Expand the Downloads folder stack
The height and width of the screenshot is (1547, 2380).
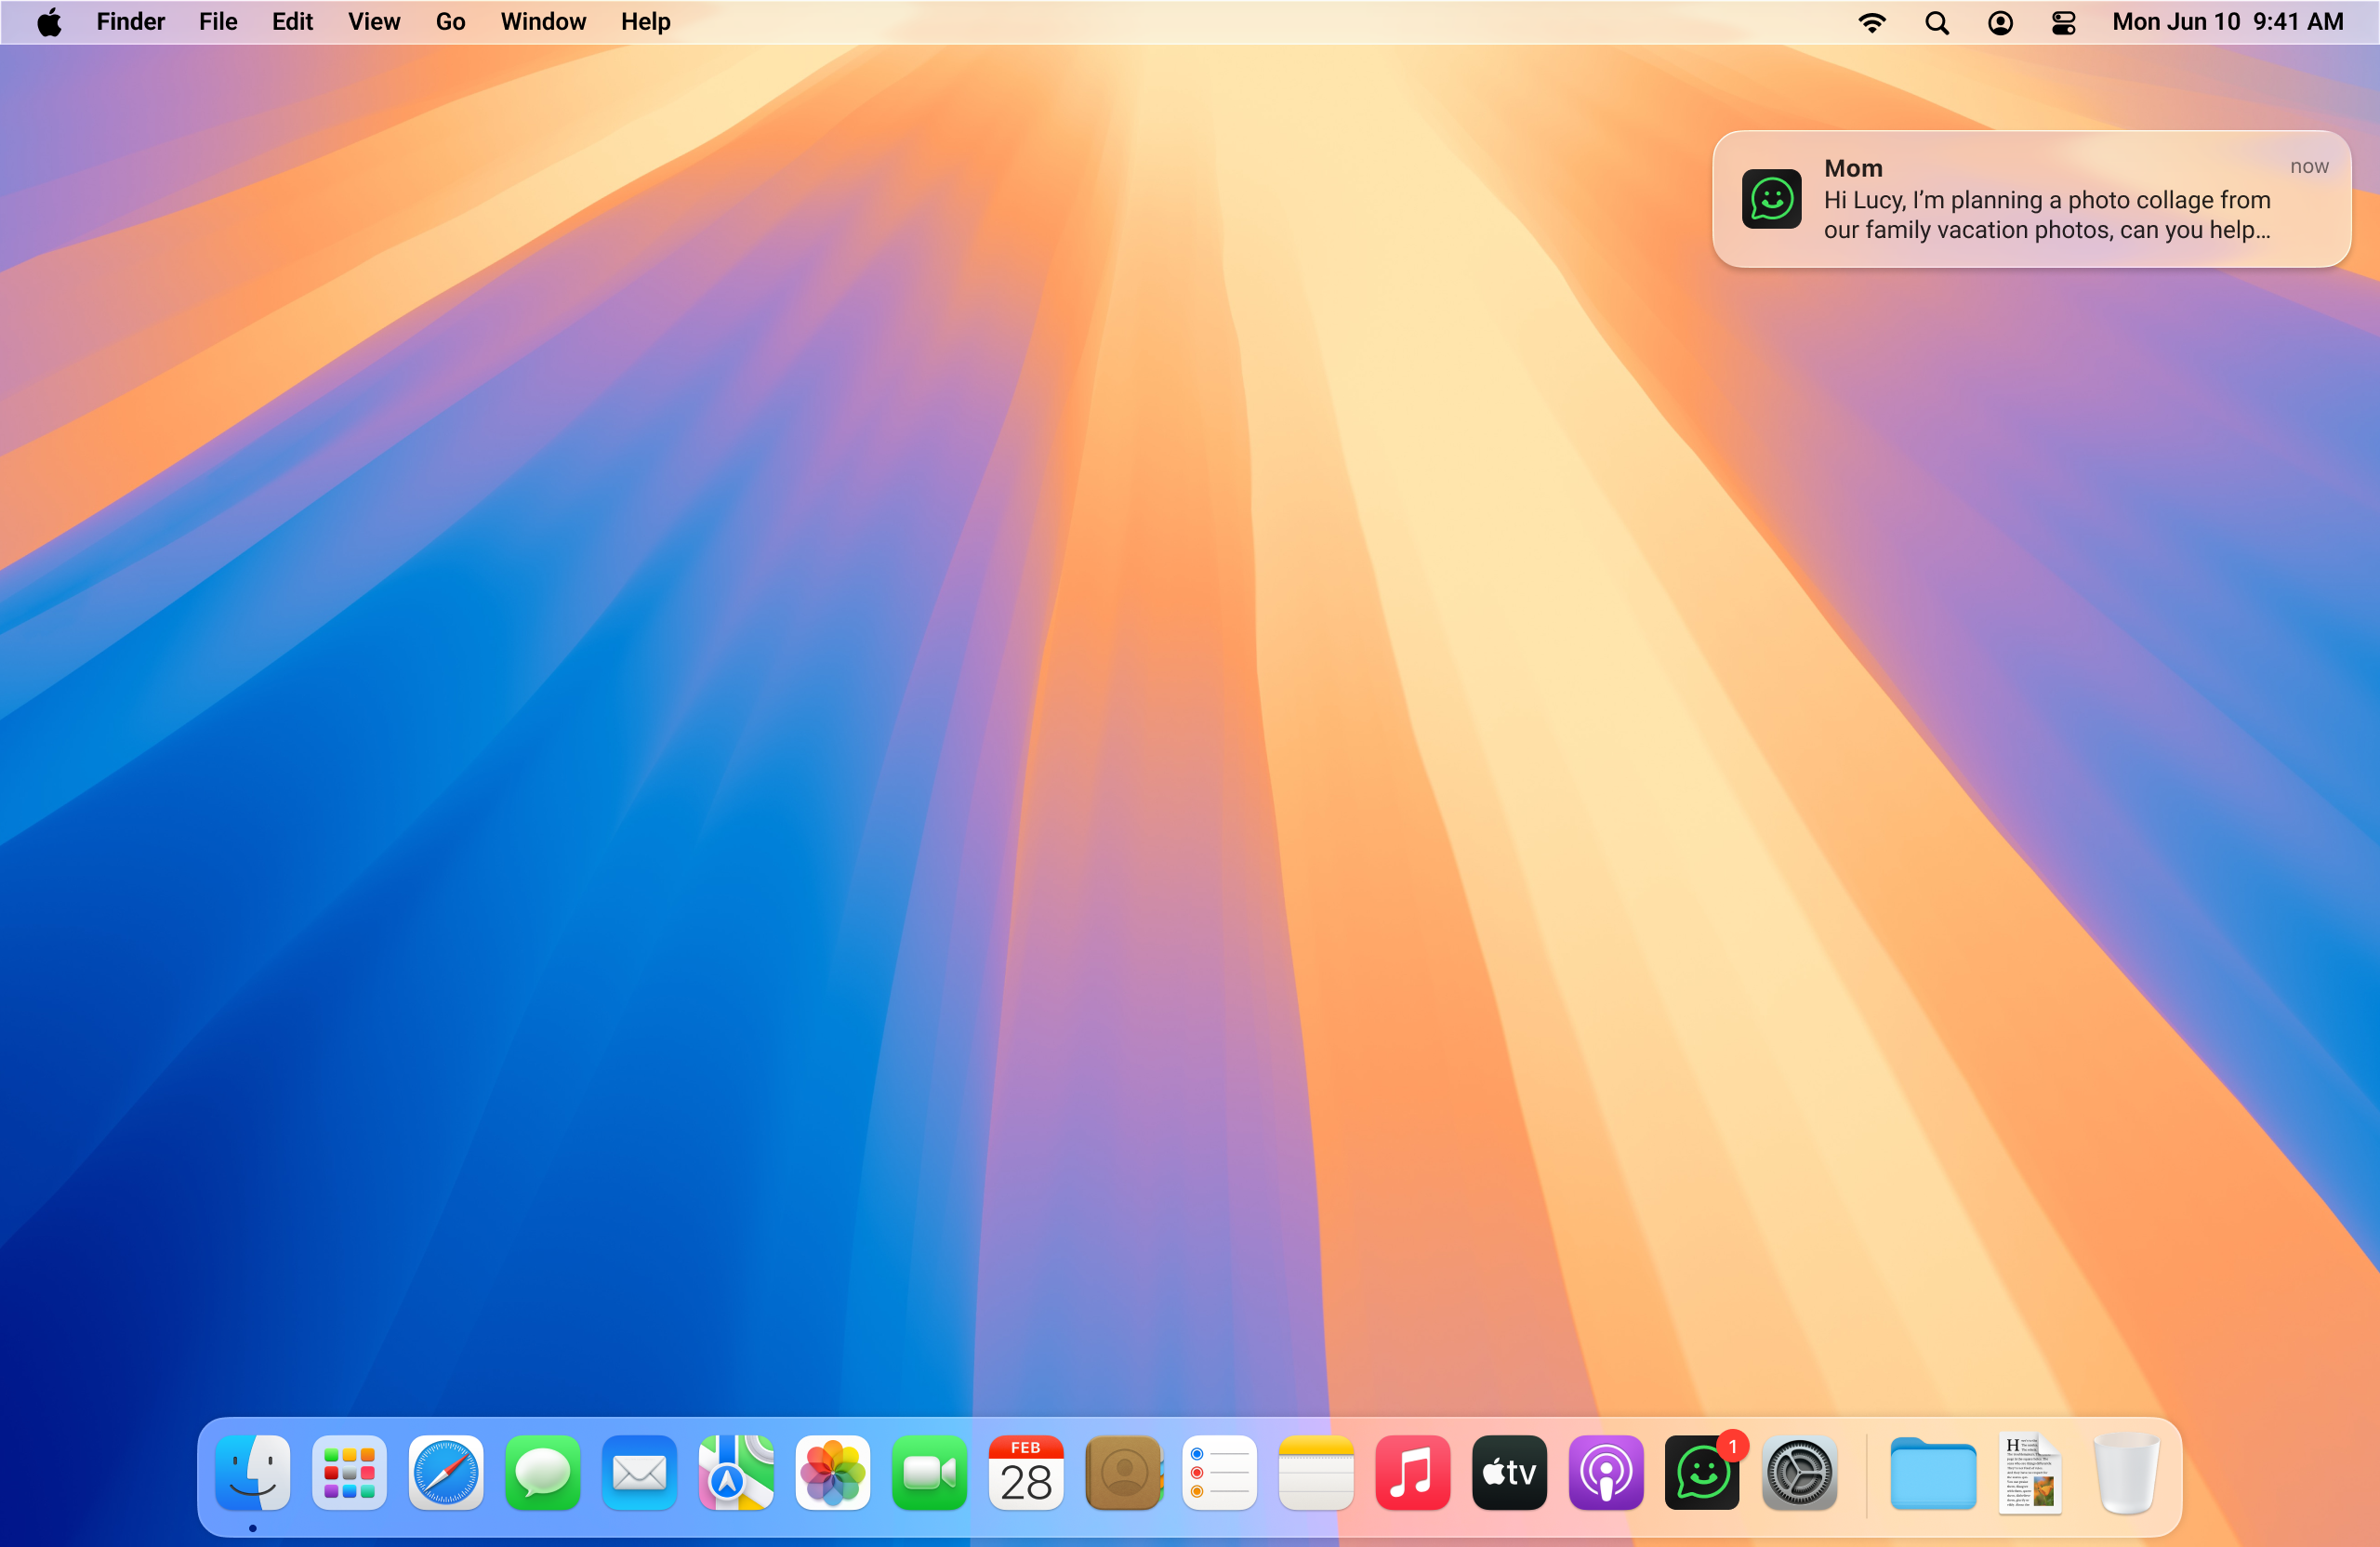pos(1932,1473)
